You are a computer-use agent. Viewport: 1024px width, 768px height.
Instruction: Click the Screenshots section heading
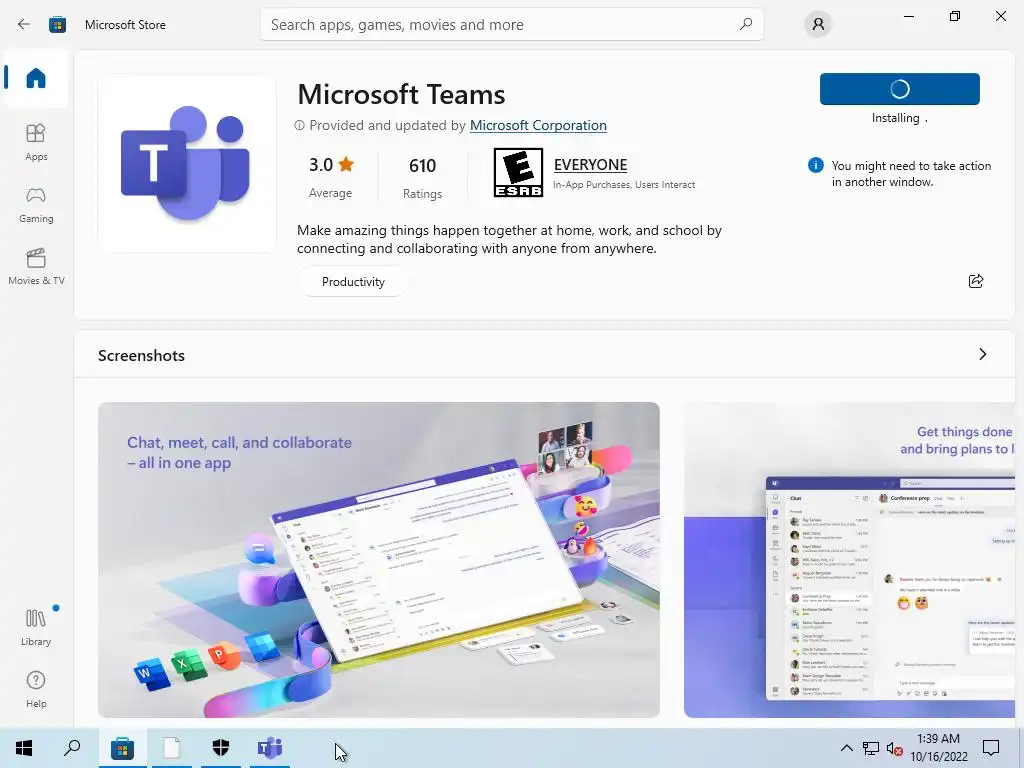pyautogui.click(x=141, y=355)
